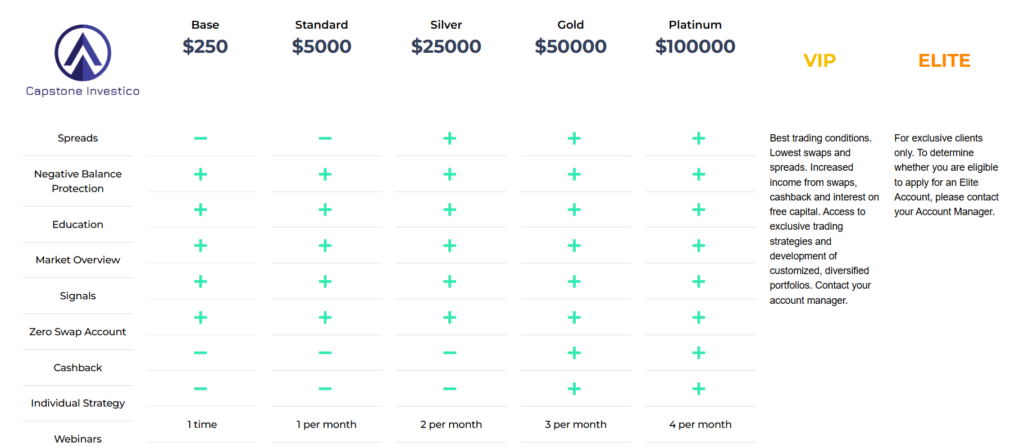This screenshot has width=1024, height=447.
Task: Open the Platinum $100000 plan heading
Action: [x=695, y=37]
